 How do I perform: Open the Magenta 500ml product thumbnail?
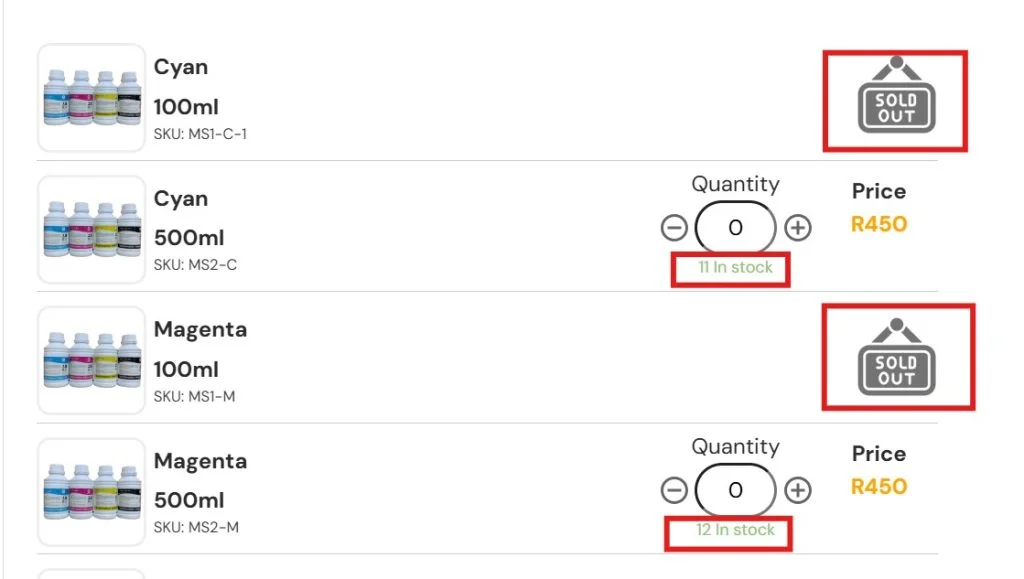click(91, 492)
